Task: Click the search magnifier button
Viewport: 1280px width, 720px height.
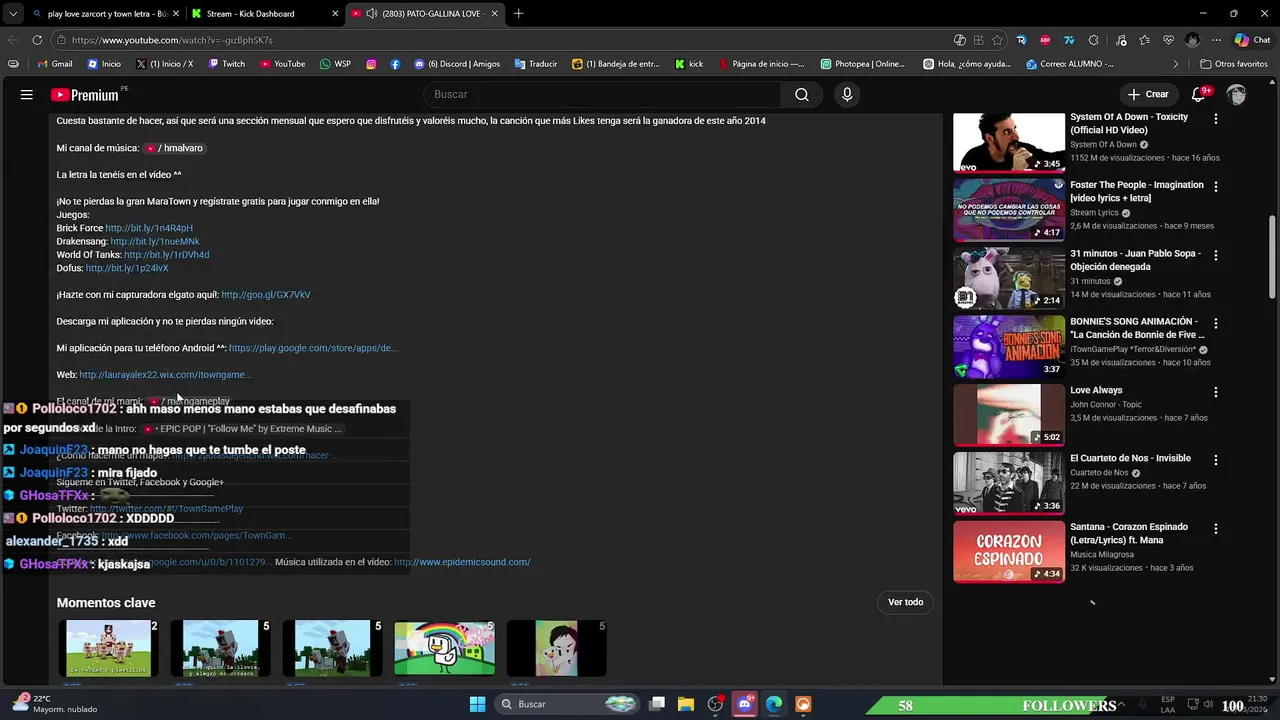Action: pos(802,94)
